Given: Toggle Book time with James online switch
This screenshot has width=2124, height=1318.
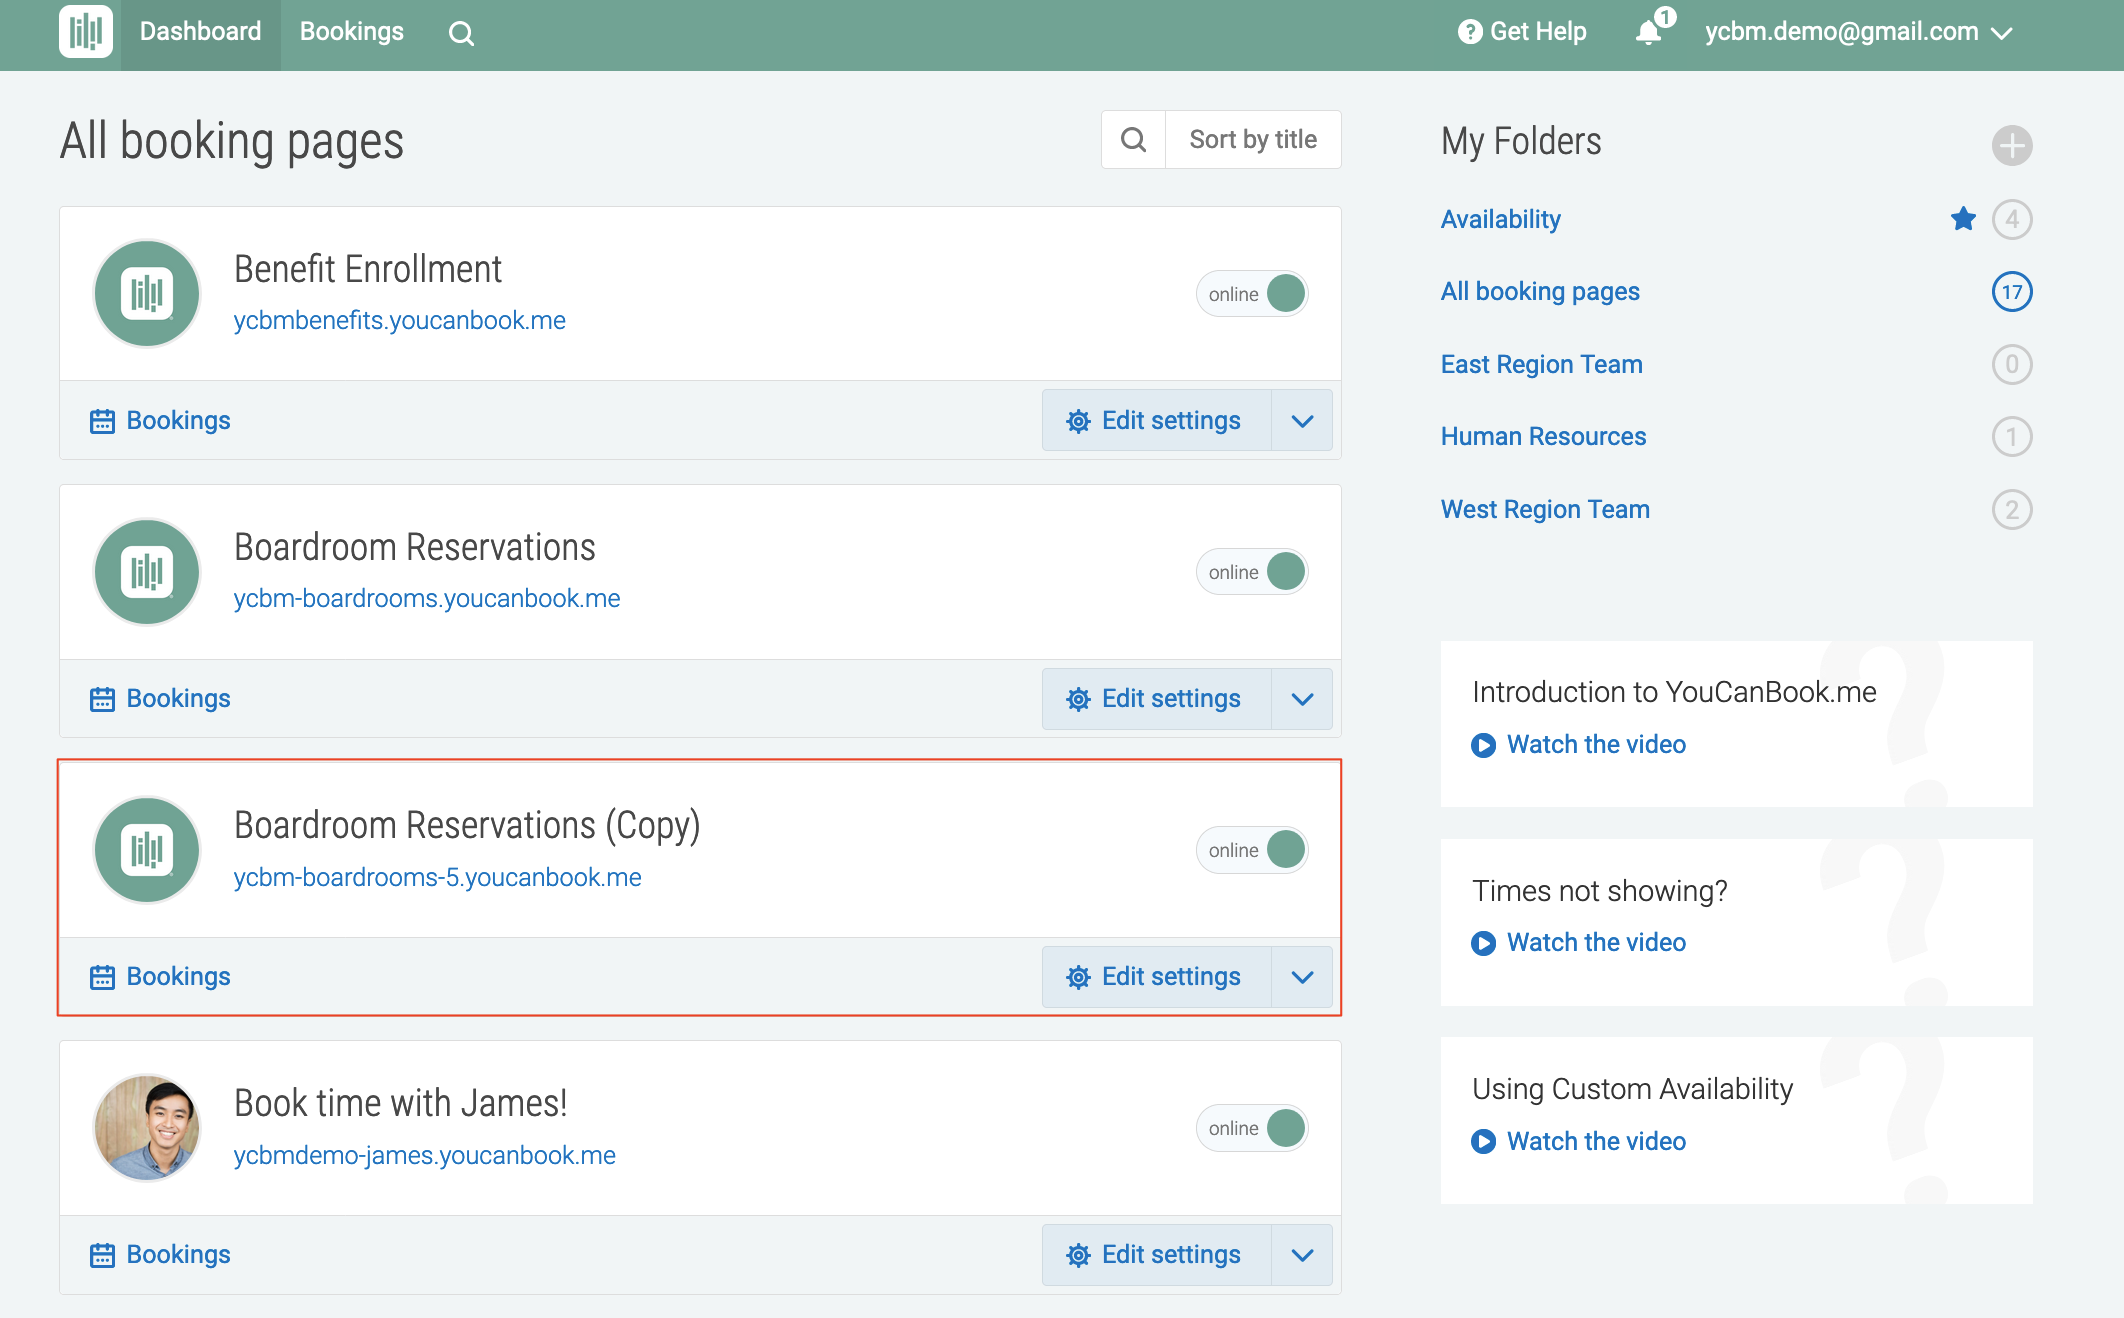Looking at the screenshot, I should tap(1252, 1128).
